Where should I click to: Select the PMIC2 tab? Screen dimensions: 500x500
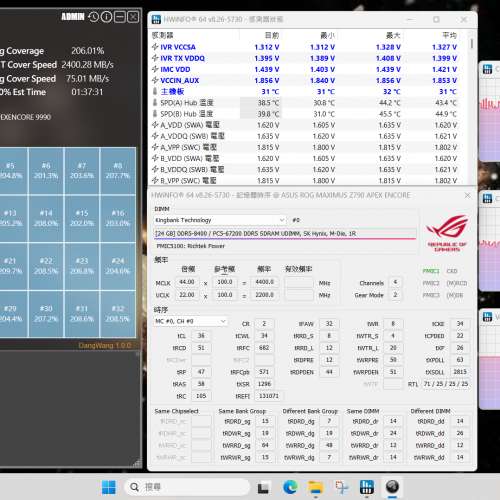[x=431, y=283]
